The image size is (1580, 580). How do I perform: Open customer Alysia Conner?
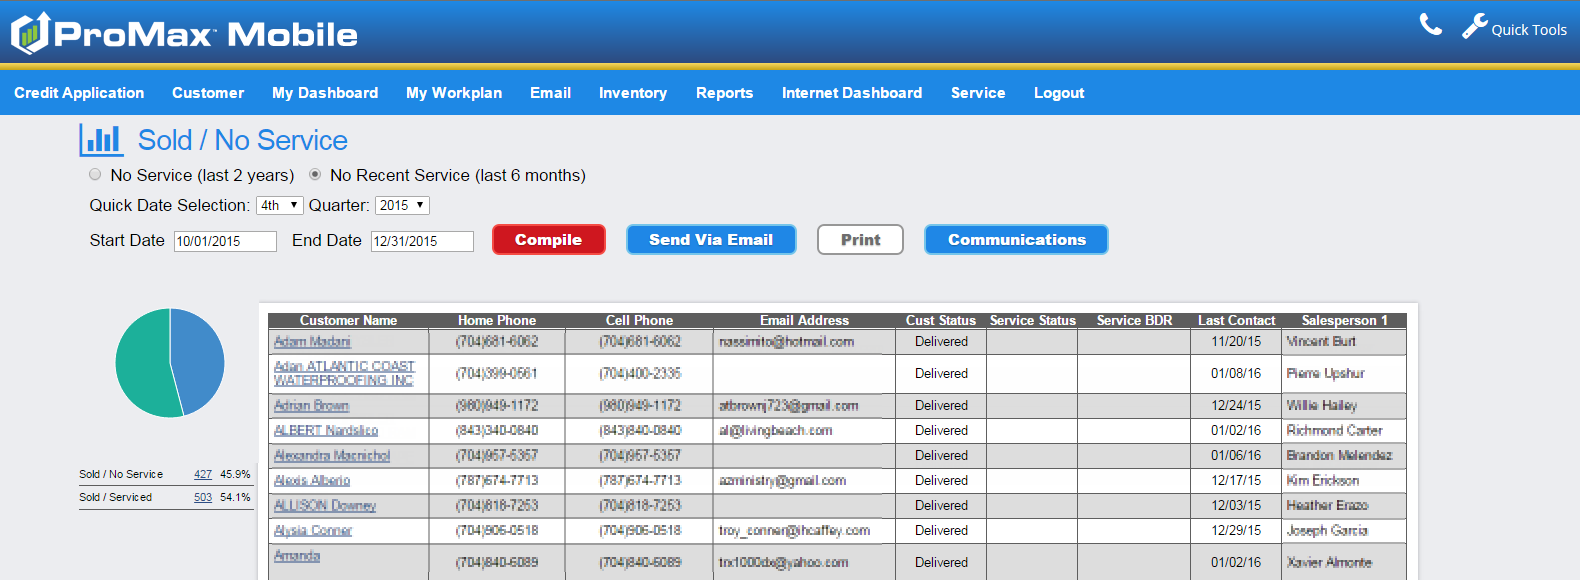(x=313, y=531)
